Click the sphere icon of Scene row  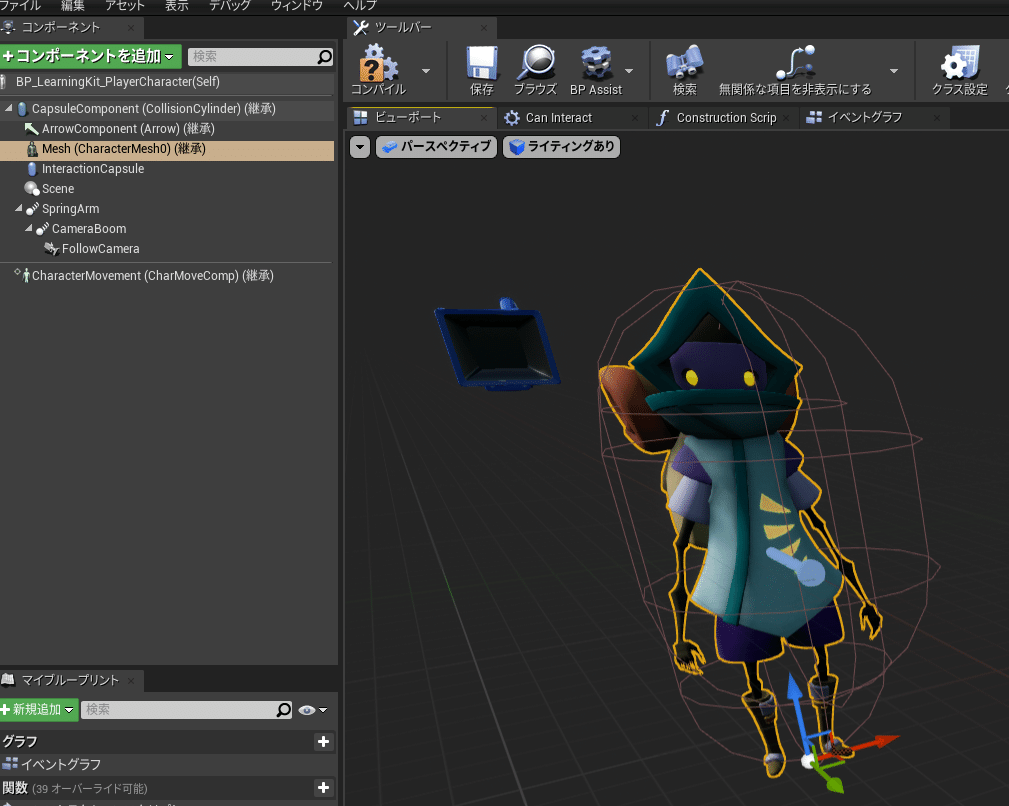pos(32,188)
